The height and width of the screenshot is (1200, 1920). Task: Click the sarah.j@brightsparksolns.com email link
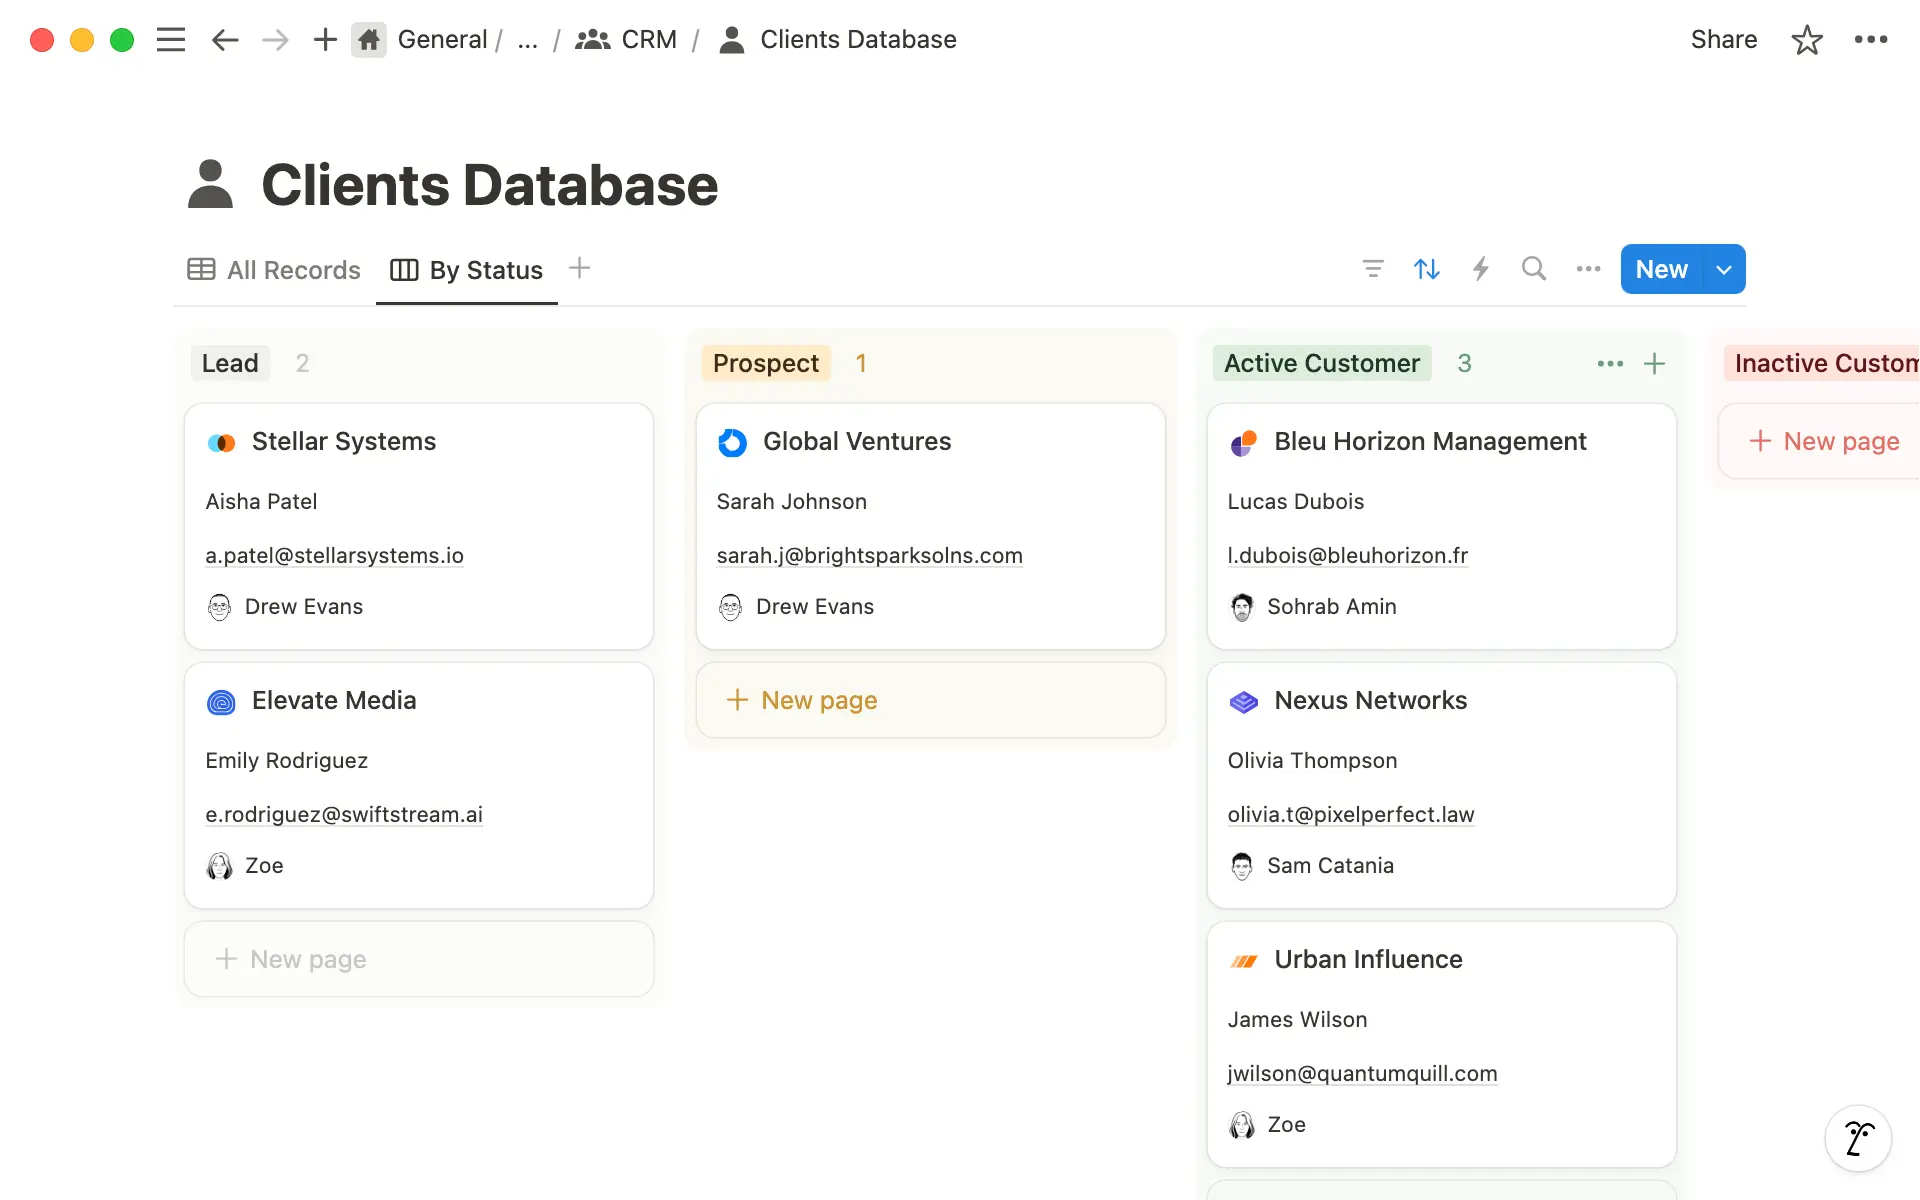coord(869,555)
